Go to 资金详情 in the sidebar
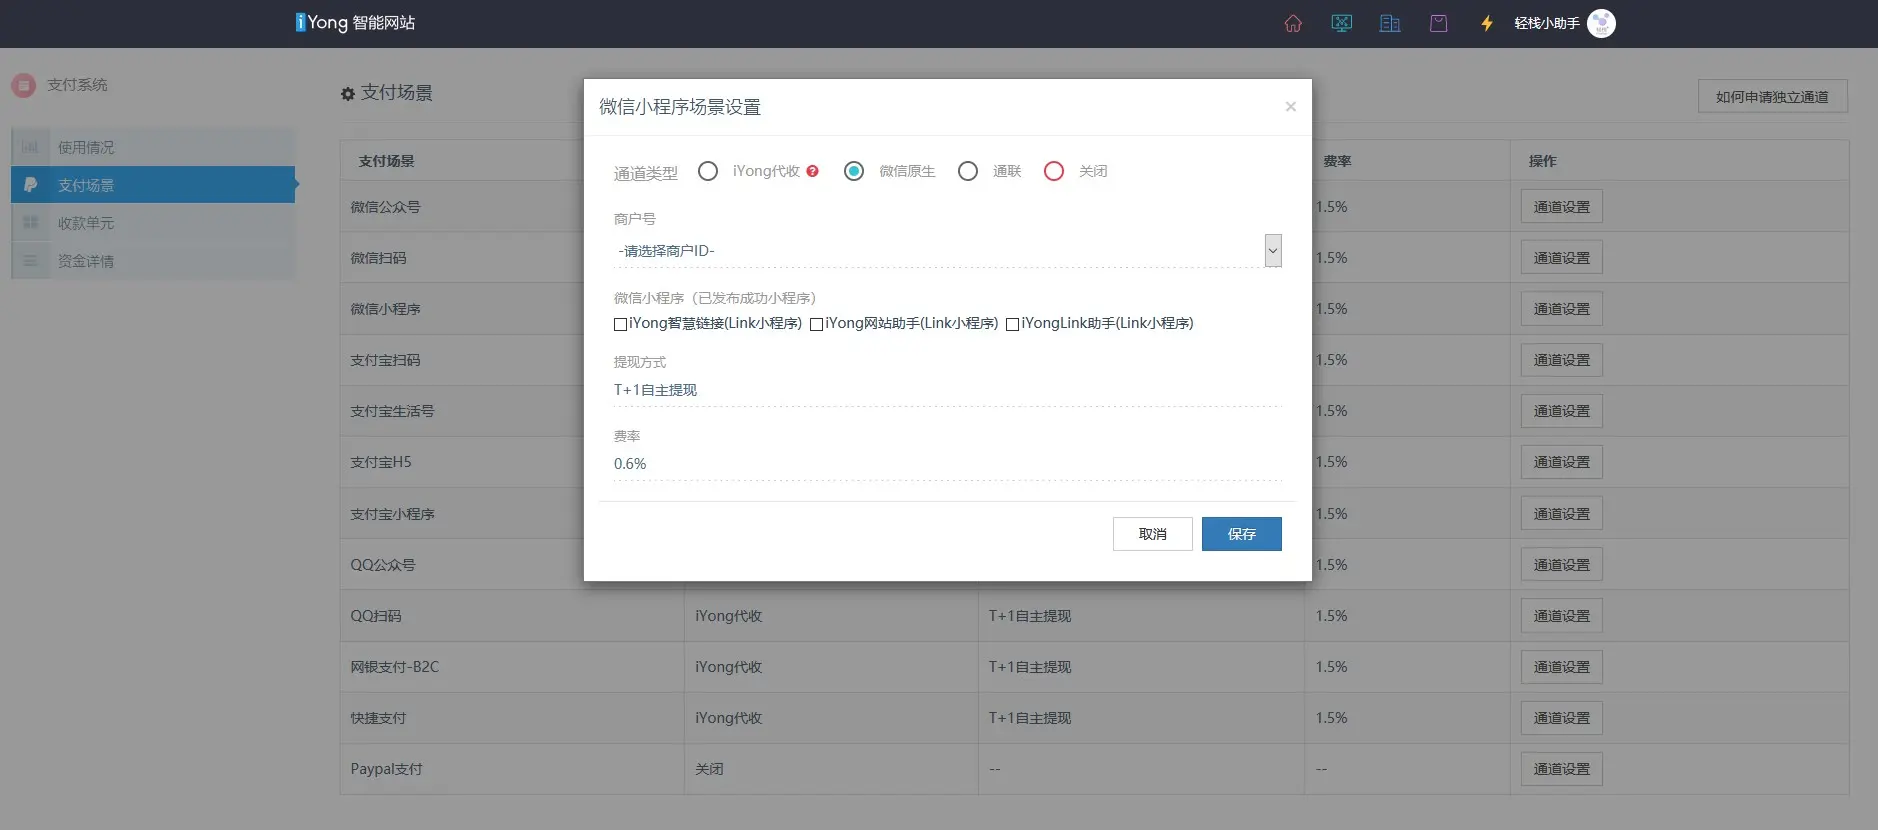This screenshot has height=830, width=1878. pyautogui.click(x=86, y=261)
